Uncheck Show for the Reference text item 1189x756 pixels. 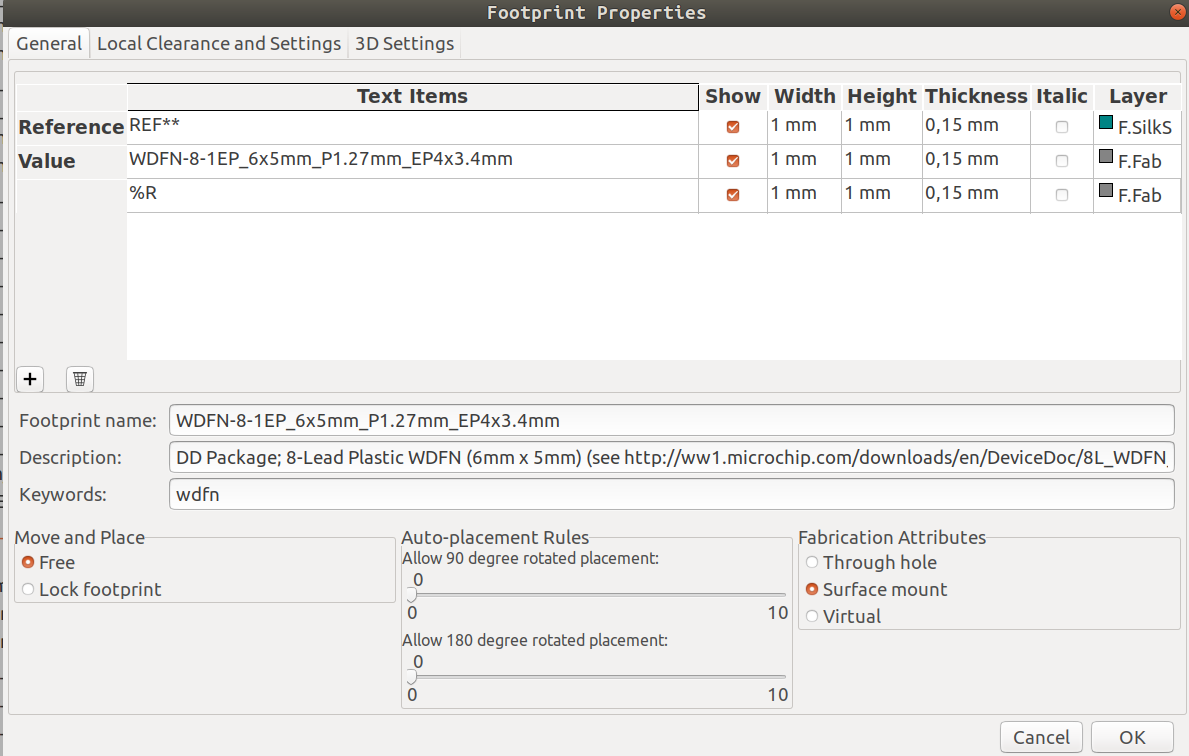point(732,126)
